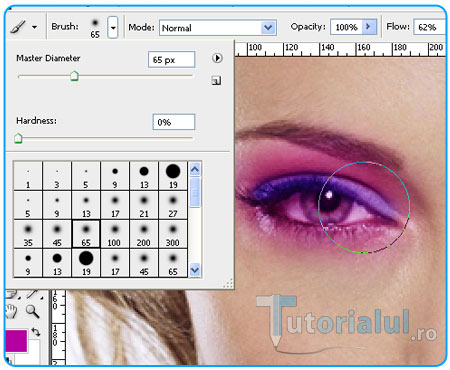Create new brush preset icon
This screenshot has height=370, width=450.
click(216, 80)
